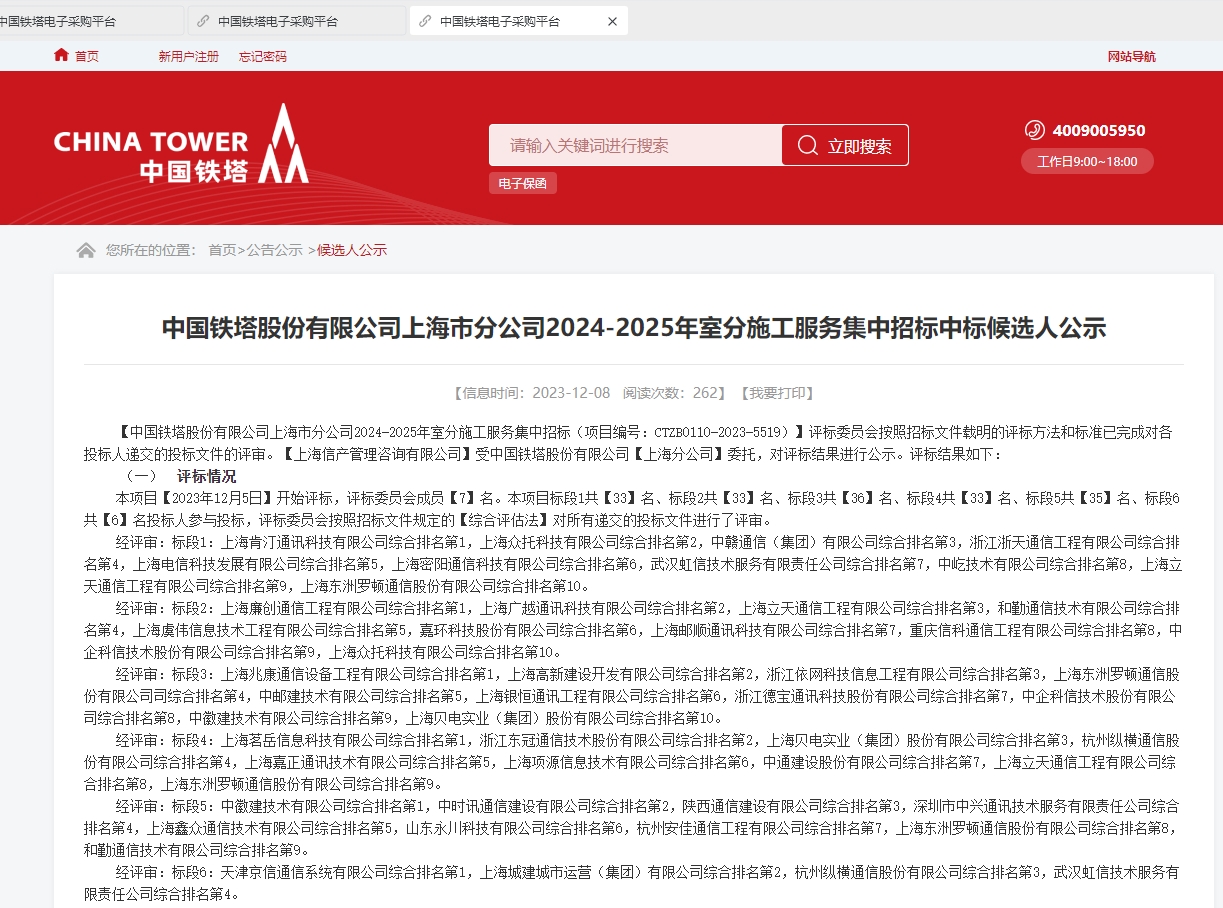1223x908 pixels.
Task: Click （一） 评标情况 section heading
Action: pyautogui.click(x=180, y=476)
